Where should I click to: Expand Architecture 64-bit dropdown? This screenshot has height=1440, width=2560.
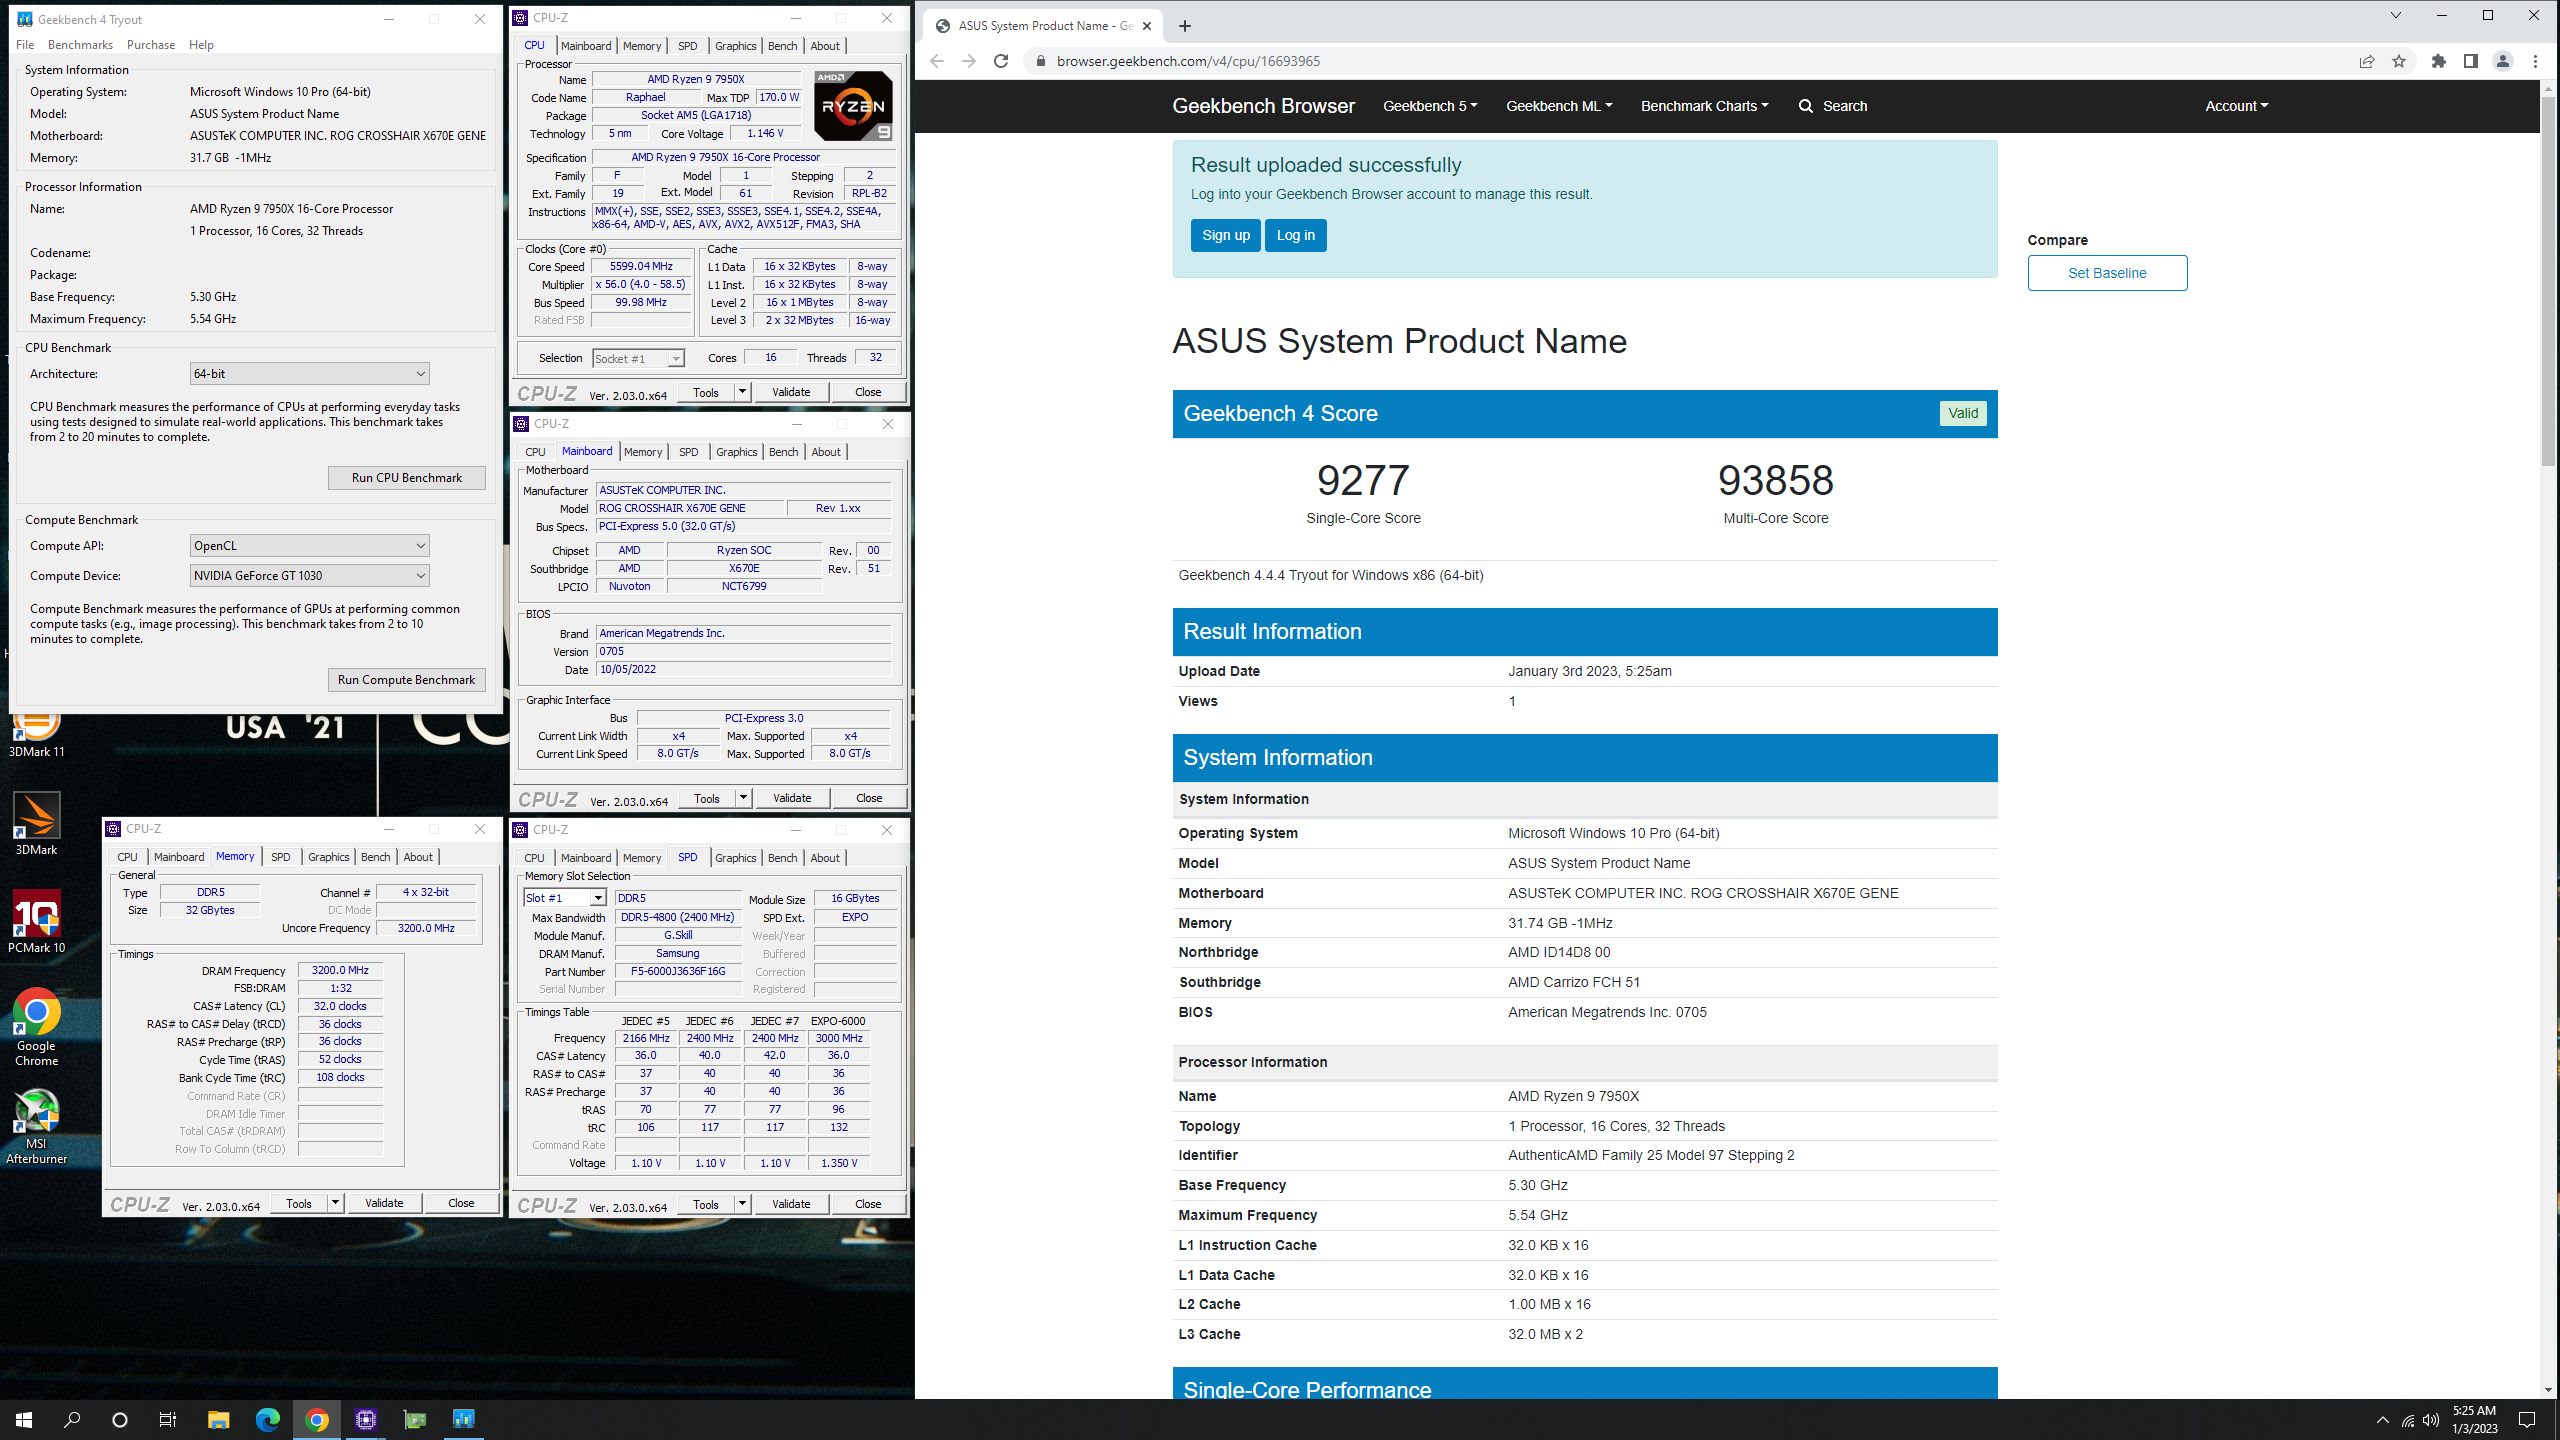[310, 373]
